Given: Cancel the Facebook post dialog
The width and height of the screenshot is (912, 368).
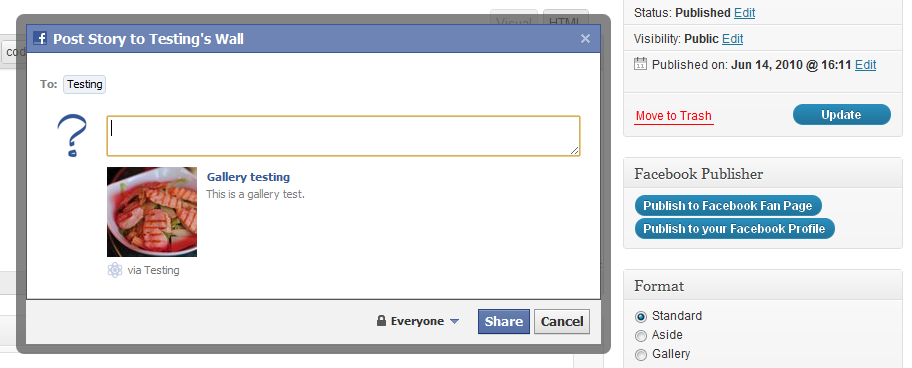Looking at the screenshot, I should coord(562,321).
